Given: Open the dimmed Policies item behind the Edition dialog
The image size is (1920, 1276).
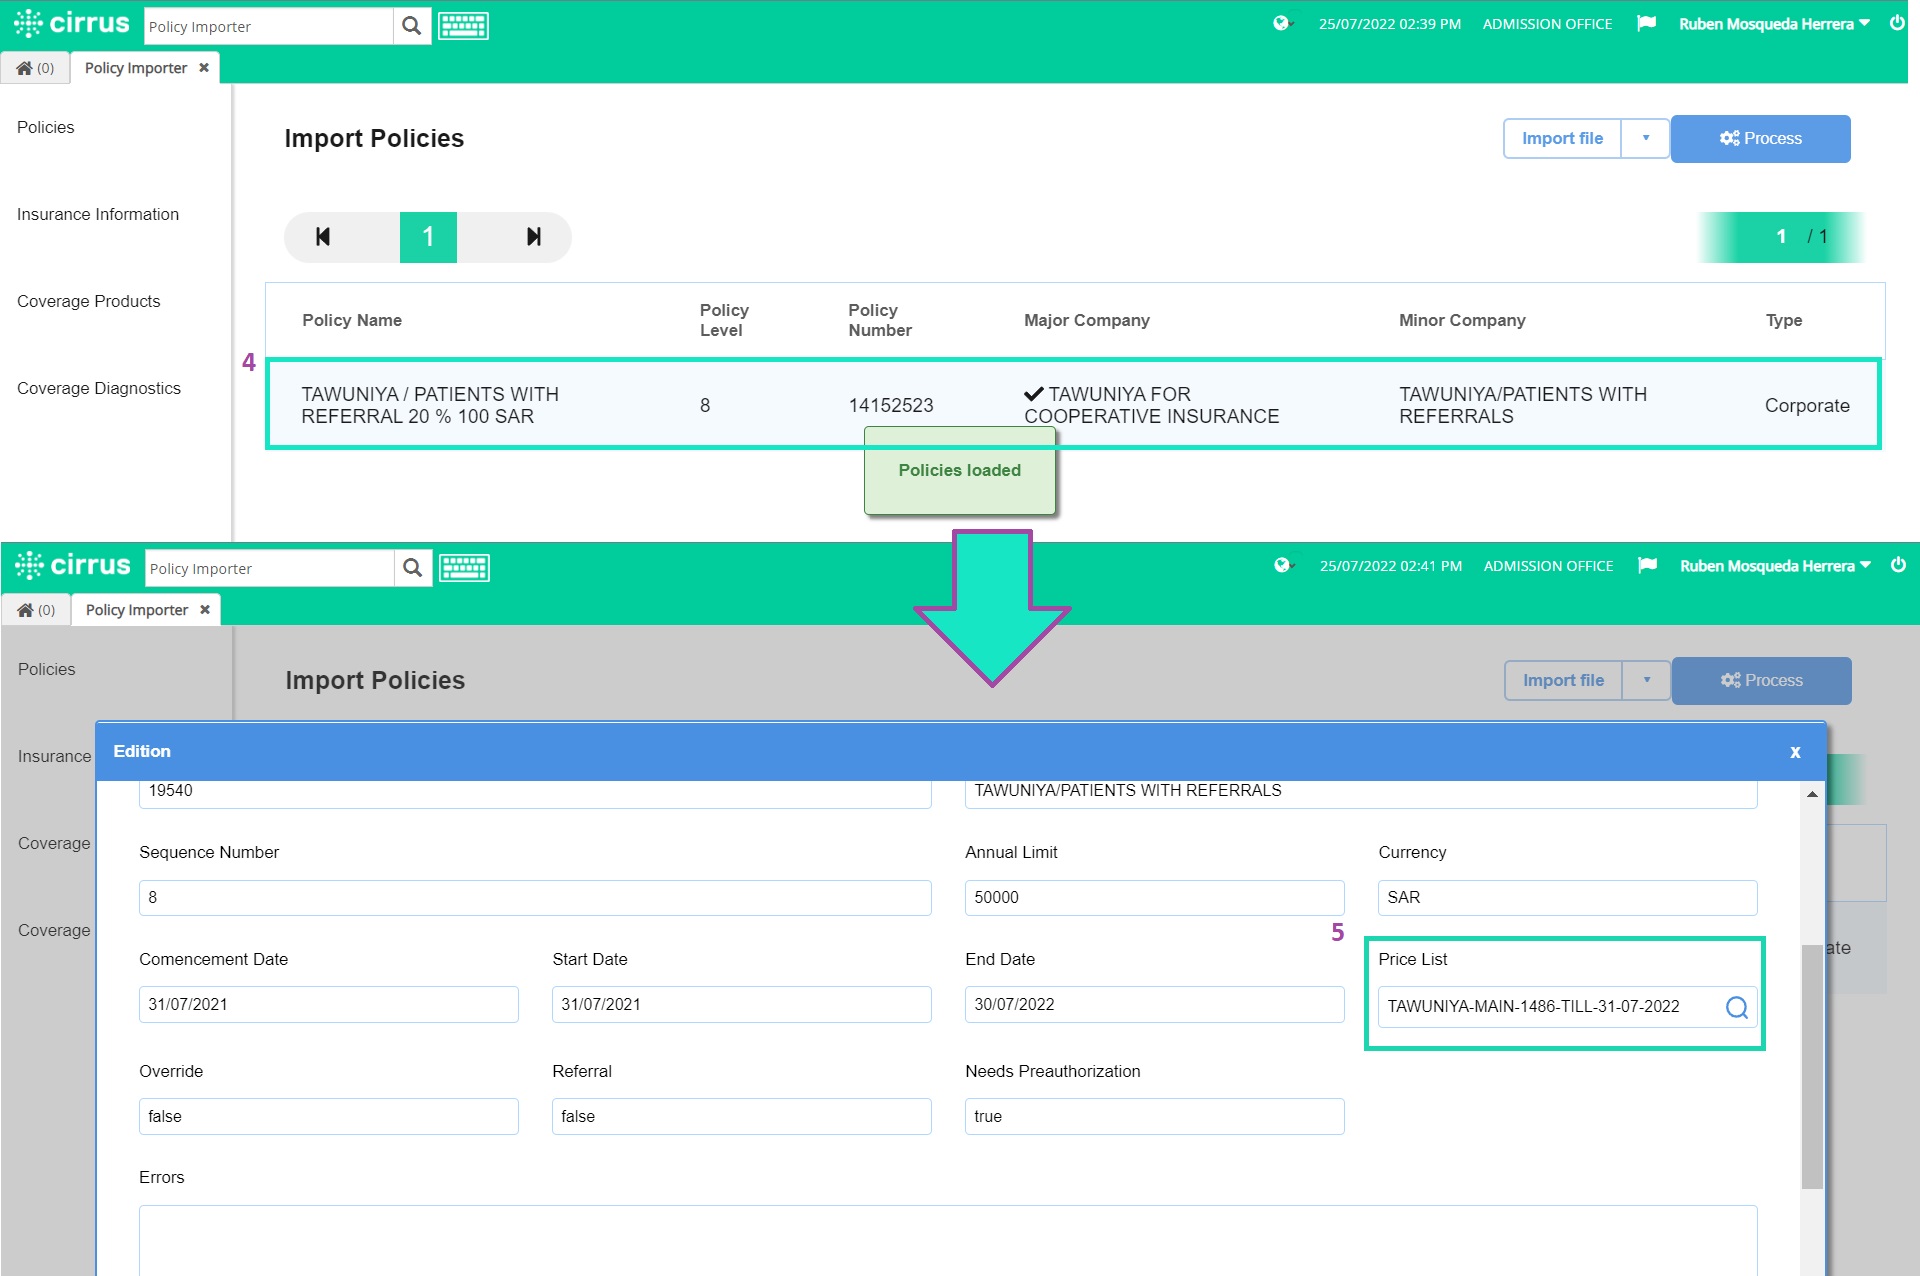Looking at the screenshot, I should click(47, 669).
